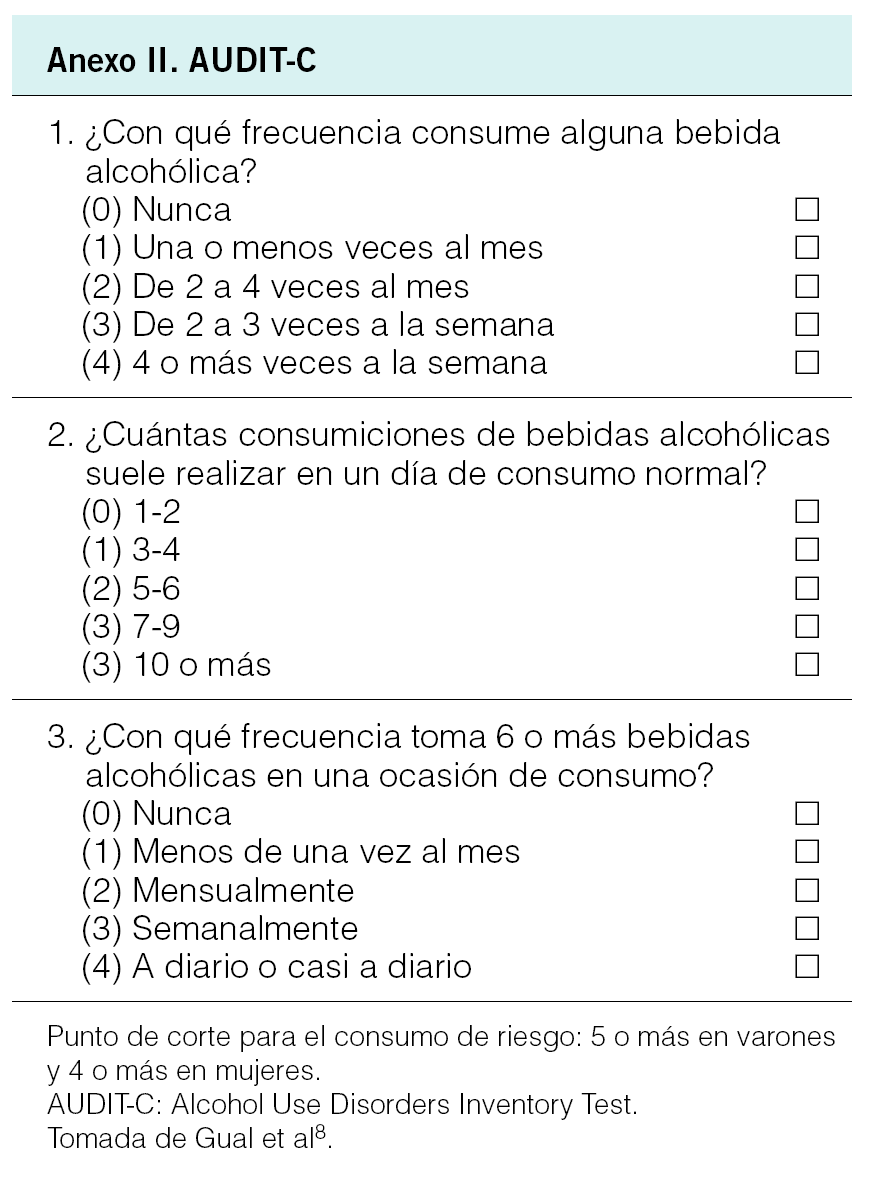Tick 'A diario o casi a diario' box
The height and width of the screenshot is (1178, 875).
pyautogui.click(x=807, y=967)
